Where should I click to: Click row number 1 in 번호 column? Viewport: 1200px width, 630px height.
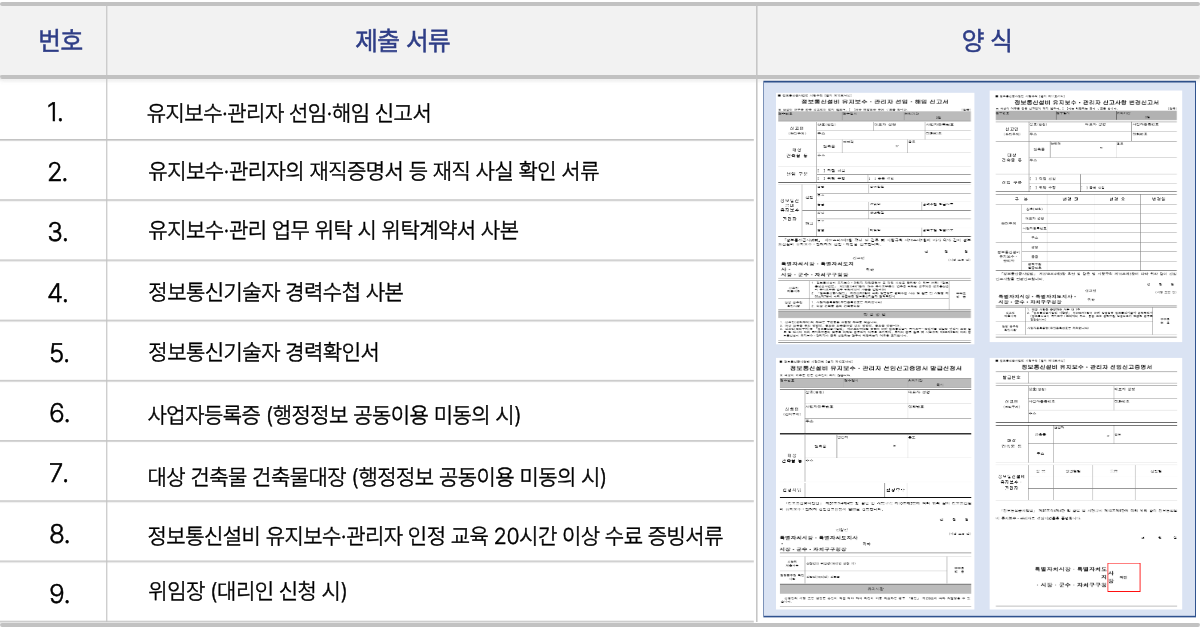(x=56, y=113)
